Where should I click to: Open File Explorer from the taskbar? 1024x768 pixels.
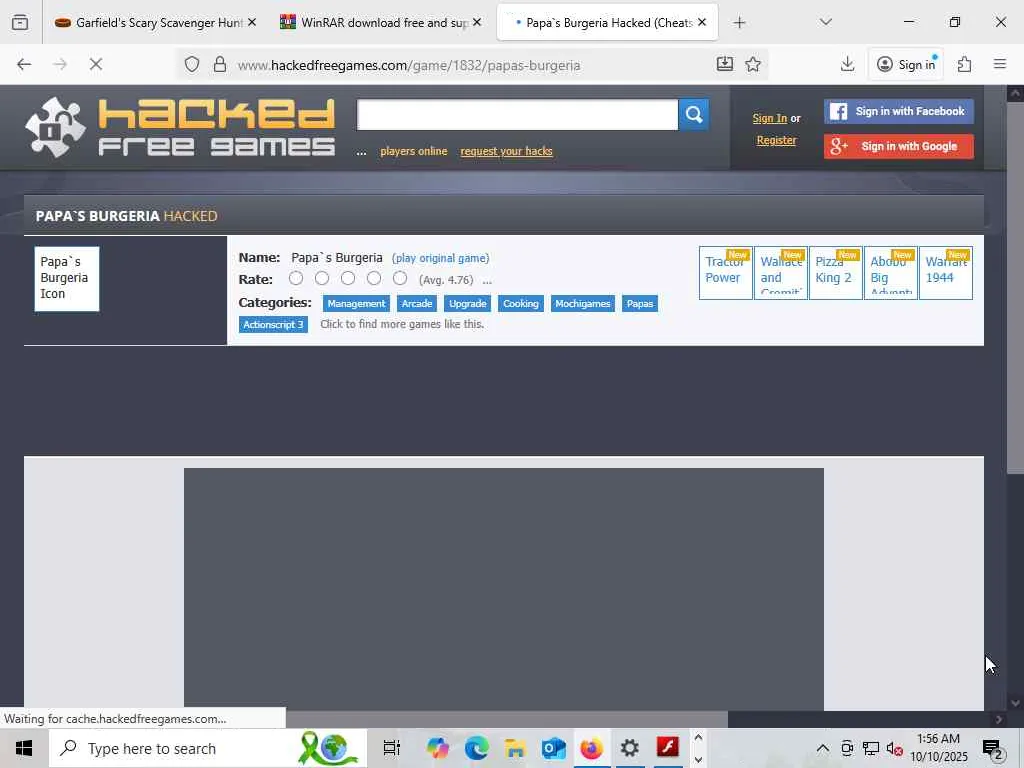515,748
